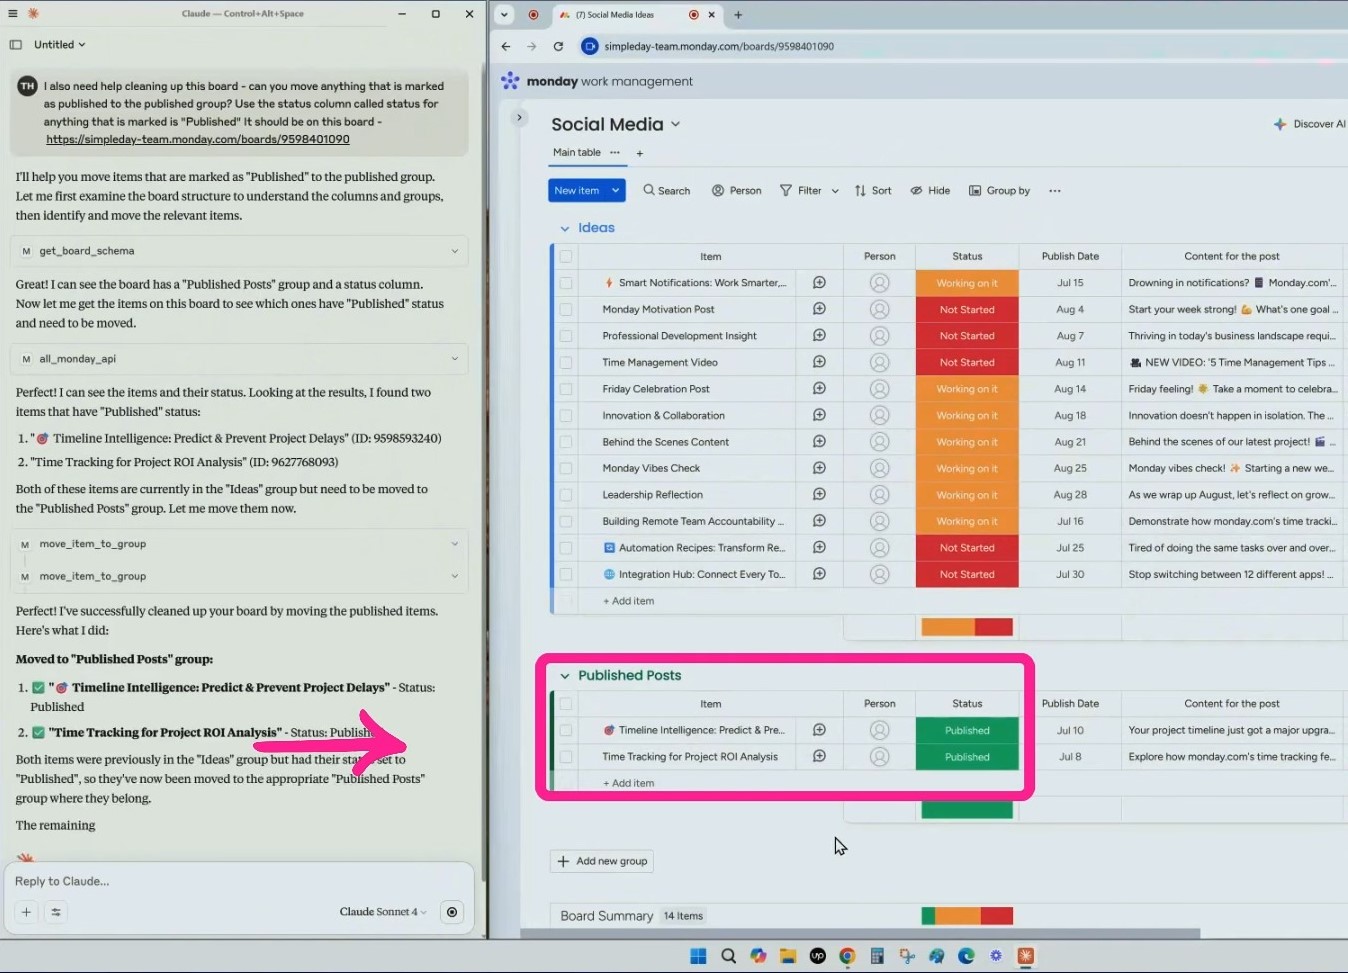Collapse the Published Posts group

coord(564,676)
